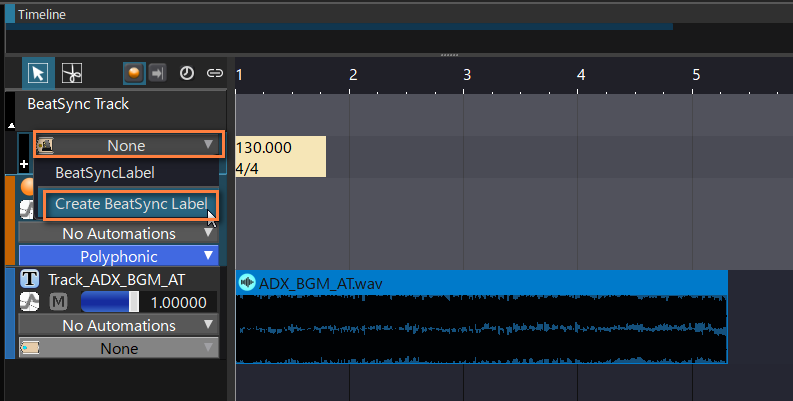
Task: Mute the Track_ADX_BGM_AT track
Action: coord(58,302)
